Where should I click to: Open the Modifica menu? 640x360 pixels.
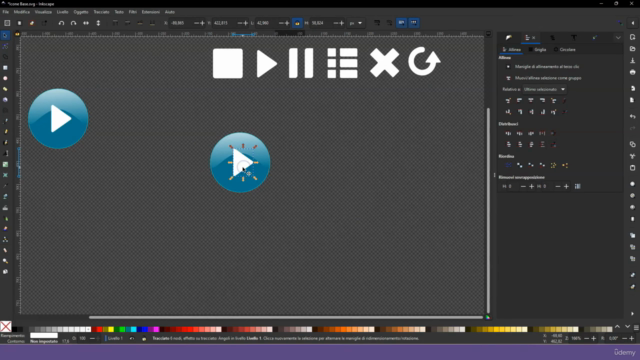pyautogui.click(x=22, y=12)
